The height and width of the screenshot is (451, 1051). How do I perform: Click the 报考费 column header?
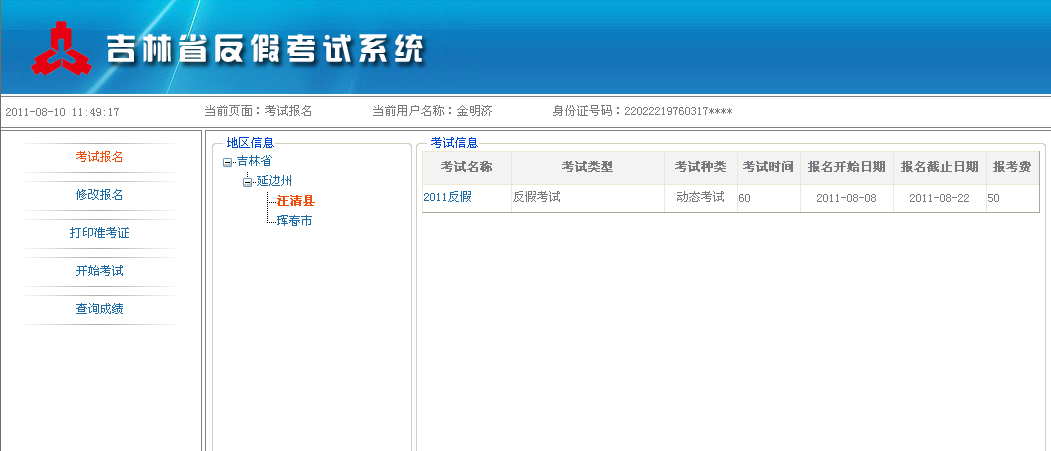pyautogui.click(x=1013, y=168)
